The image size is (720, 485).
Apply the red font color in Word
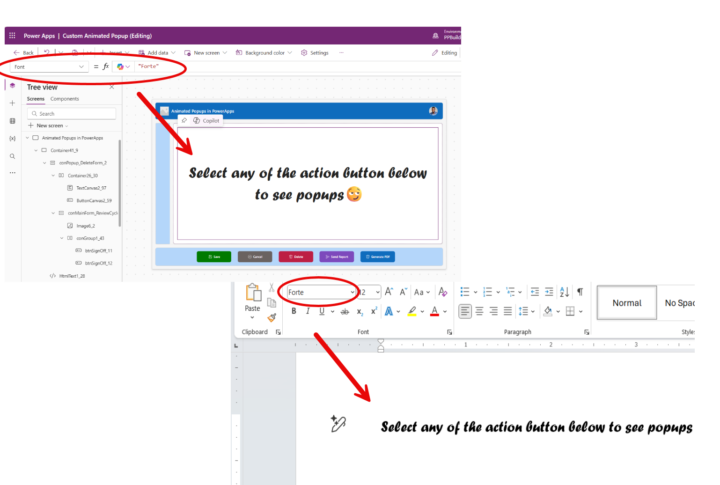pos(434,311)
